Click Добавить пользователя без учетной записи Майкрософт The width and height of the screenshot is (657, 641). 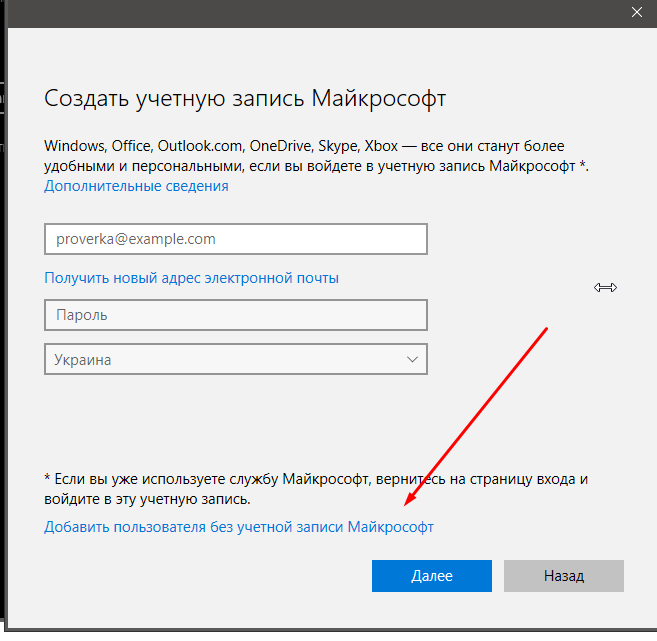click(x=239, y=527)
